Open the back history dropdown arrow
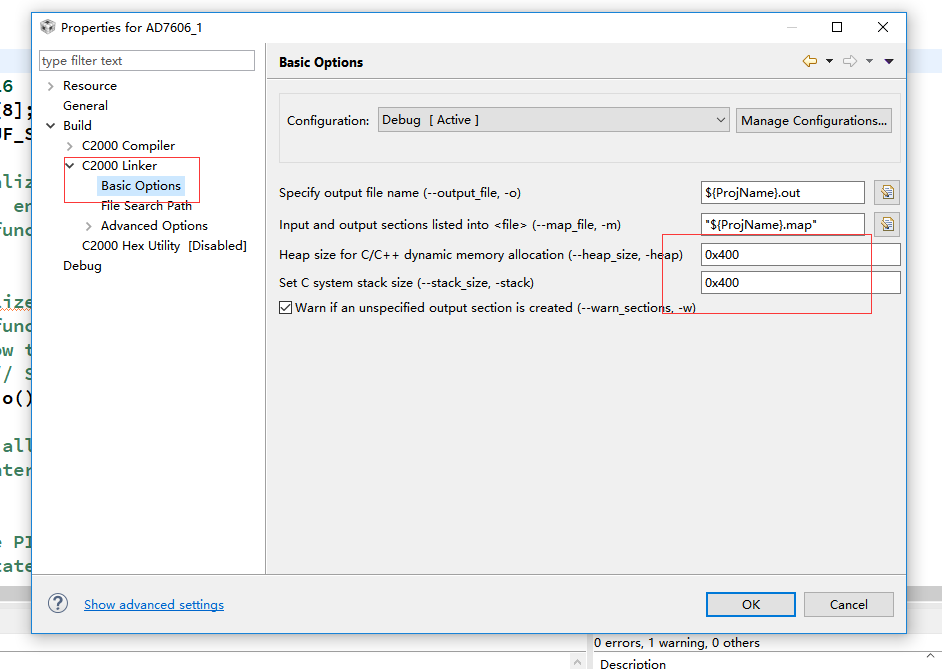Viewport: 942px width, 669px height. [829, 61]
